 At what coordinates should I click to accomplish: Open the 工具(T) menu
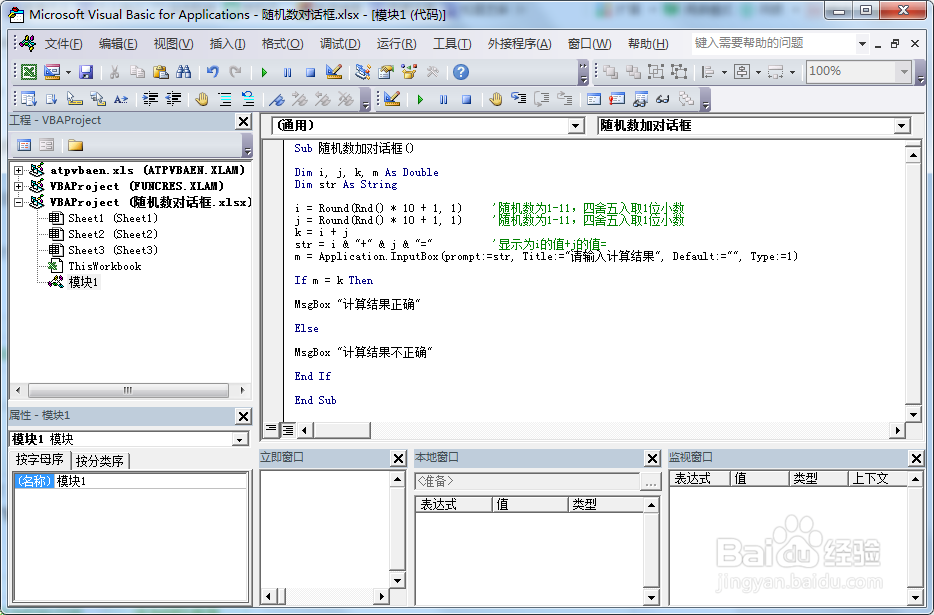(452, 44)
